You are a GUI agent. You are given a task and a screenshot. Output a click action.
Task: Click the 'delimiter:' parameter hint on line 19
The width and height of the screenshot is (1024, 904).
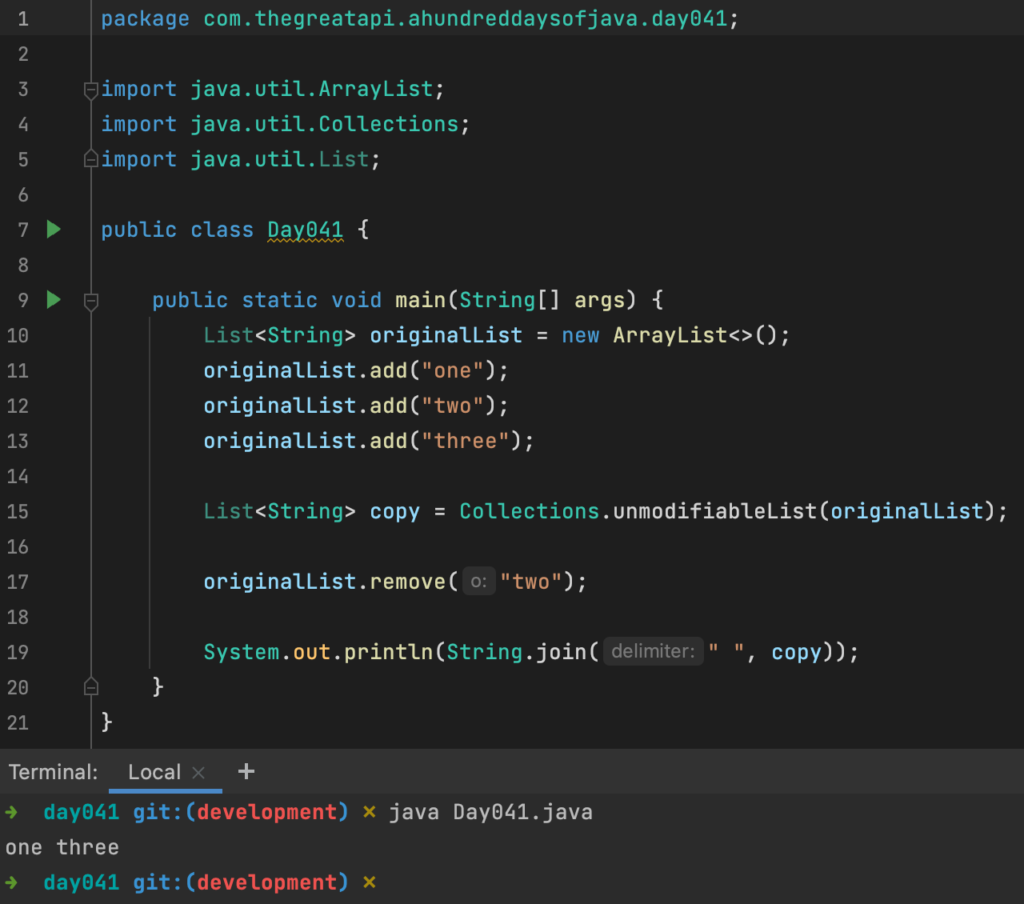[x=652, y=651]
